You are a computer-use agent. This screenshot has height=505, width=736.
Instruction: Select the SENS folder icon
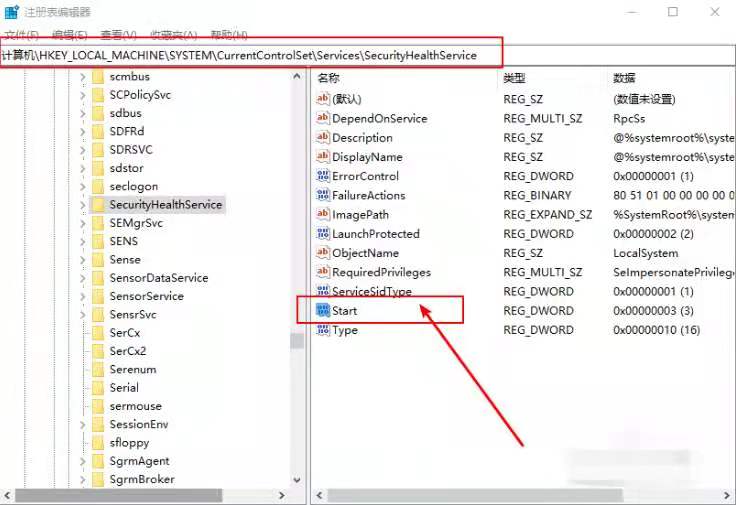pos(98,241)
